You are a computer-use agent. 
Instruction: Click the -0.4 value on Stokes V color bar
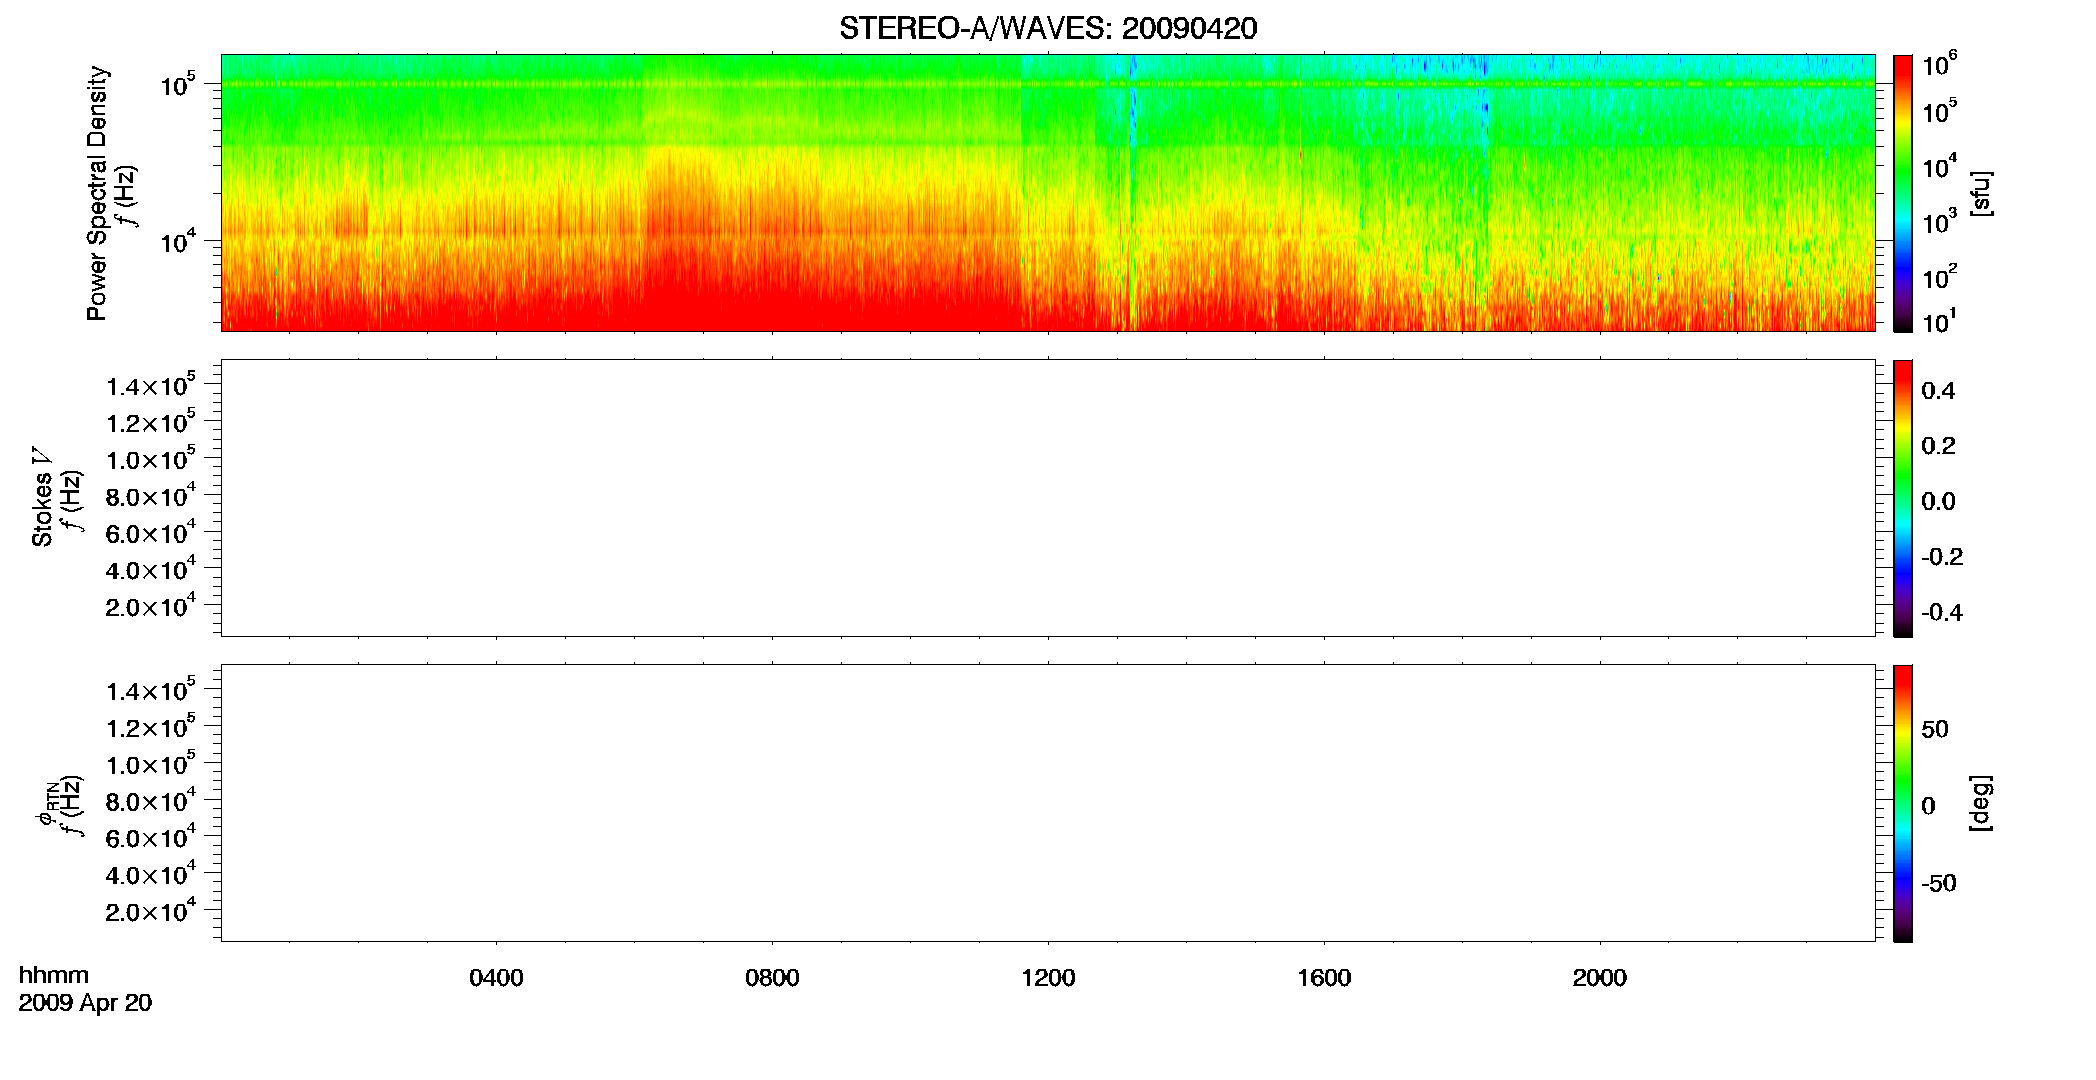[x=1941, y=613]
